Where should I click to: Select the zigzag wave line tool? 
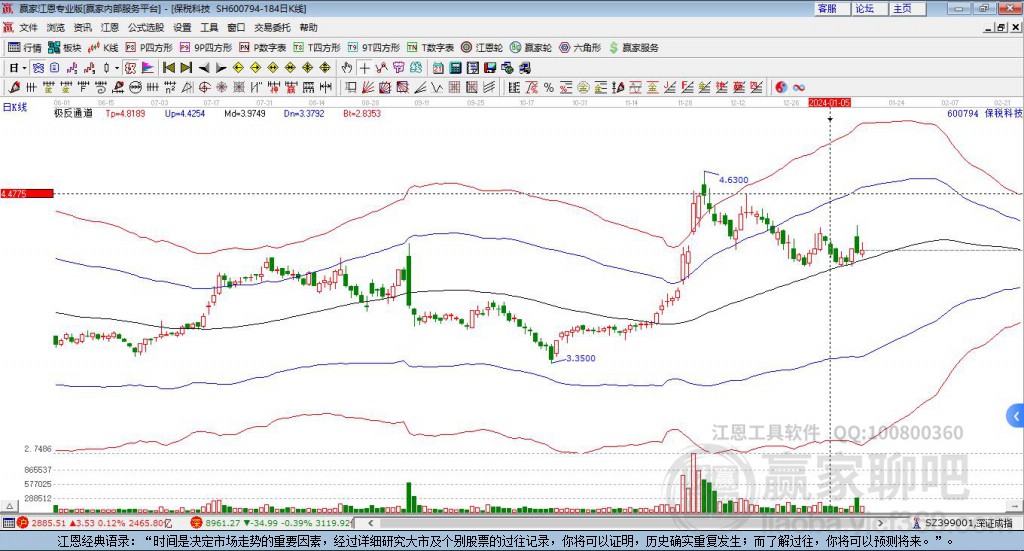(x=436, y=87)
